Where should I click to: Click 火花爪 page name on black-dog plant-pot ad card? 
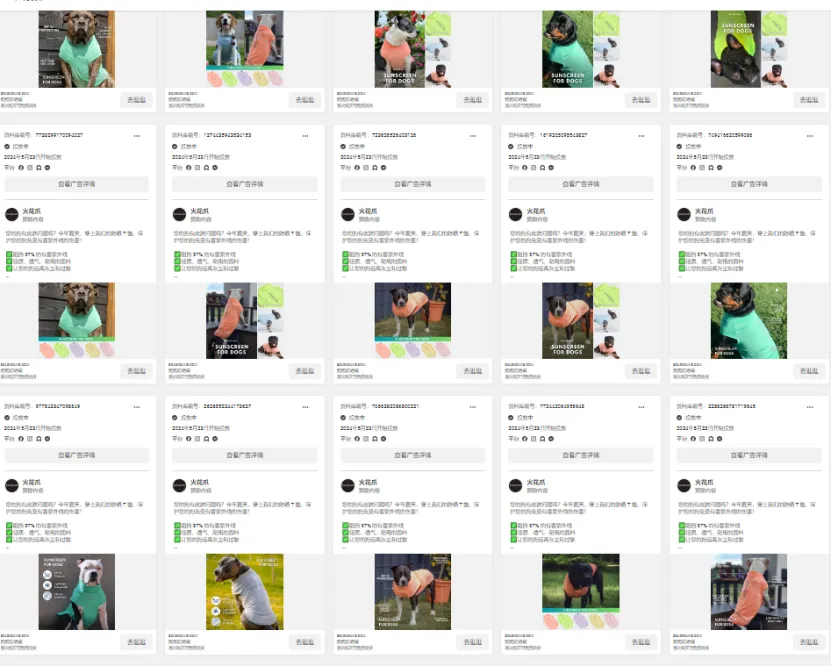click(368, 482)
